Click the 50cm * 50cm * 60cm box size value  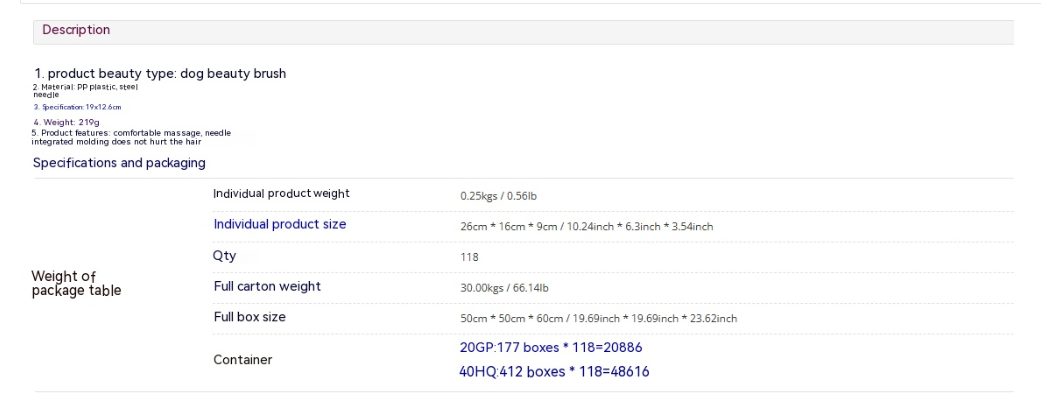pos(598,319)
